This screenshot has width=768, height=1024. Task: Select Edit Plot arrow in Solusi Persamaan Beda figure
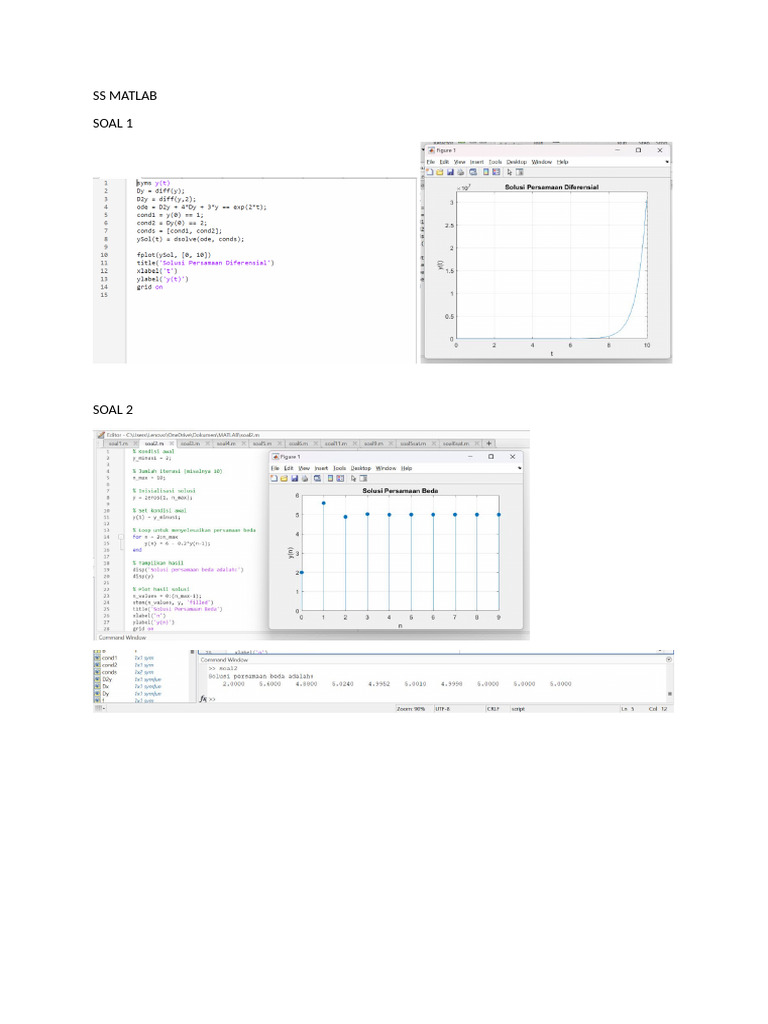coord(353,478)
